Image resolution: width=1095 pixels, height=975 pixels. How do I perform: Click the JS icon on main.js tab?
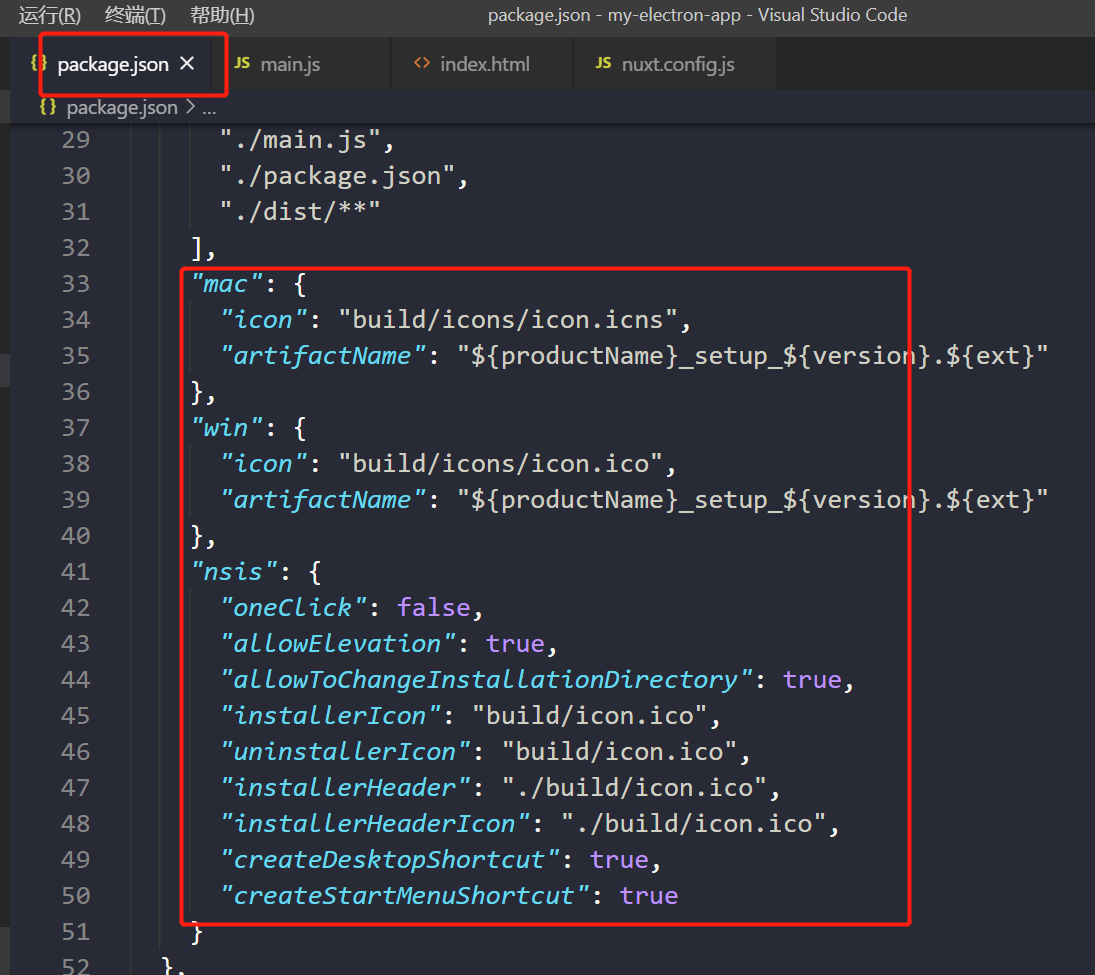point(242,63)
